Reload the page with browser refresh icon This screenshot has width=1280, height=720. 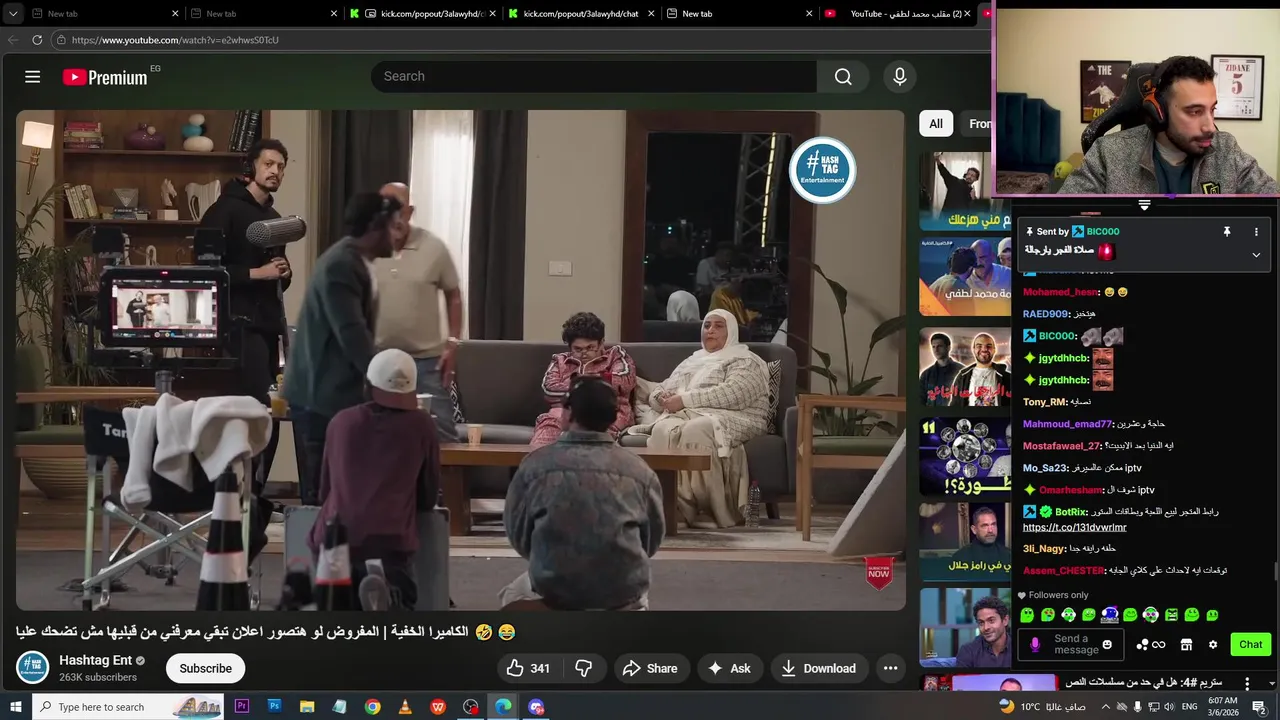(x=37, y=40)
